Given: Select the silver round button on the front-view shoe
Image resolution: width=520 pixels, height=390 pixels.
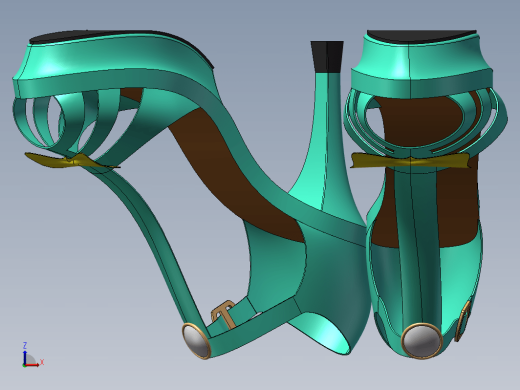Looking at the screenshot, I should 422,340.
